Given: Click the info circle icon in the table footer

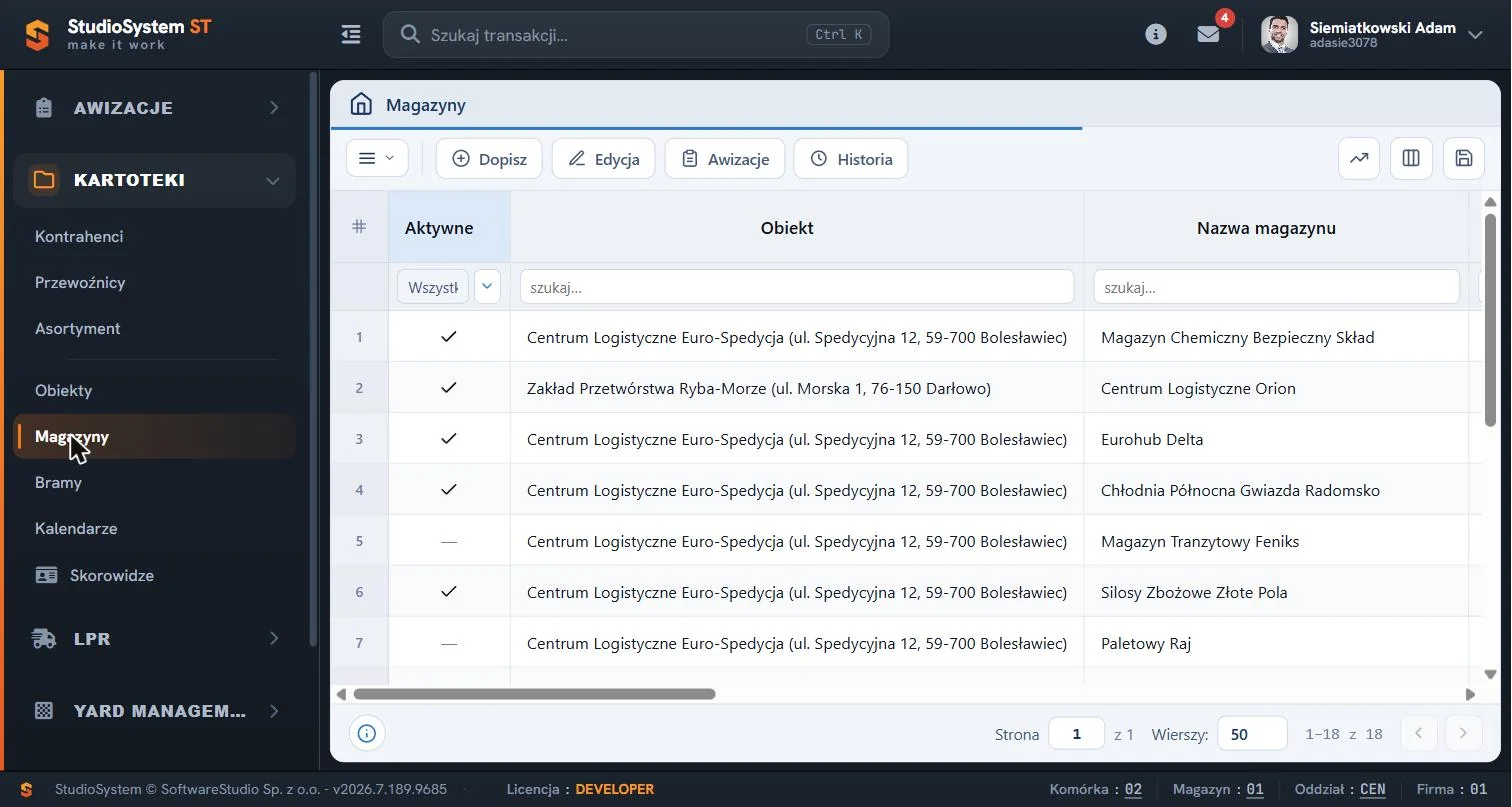Looking at the screenshot, I should pos(367,734).
